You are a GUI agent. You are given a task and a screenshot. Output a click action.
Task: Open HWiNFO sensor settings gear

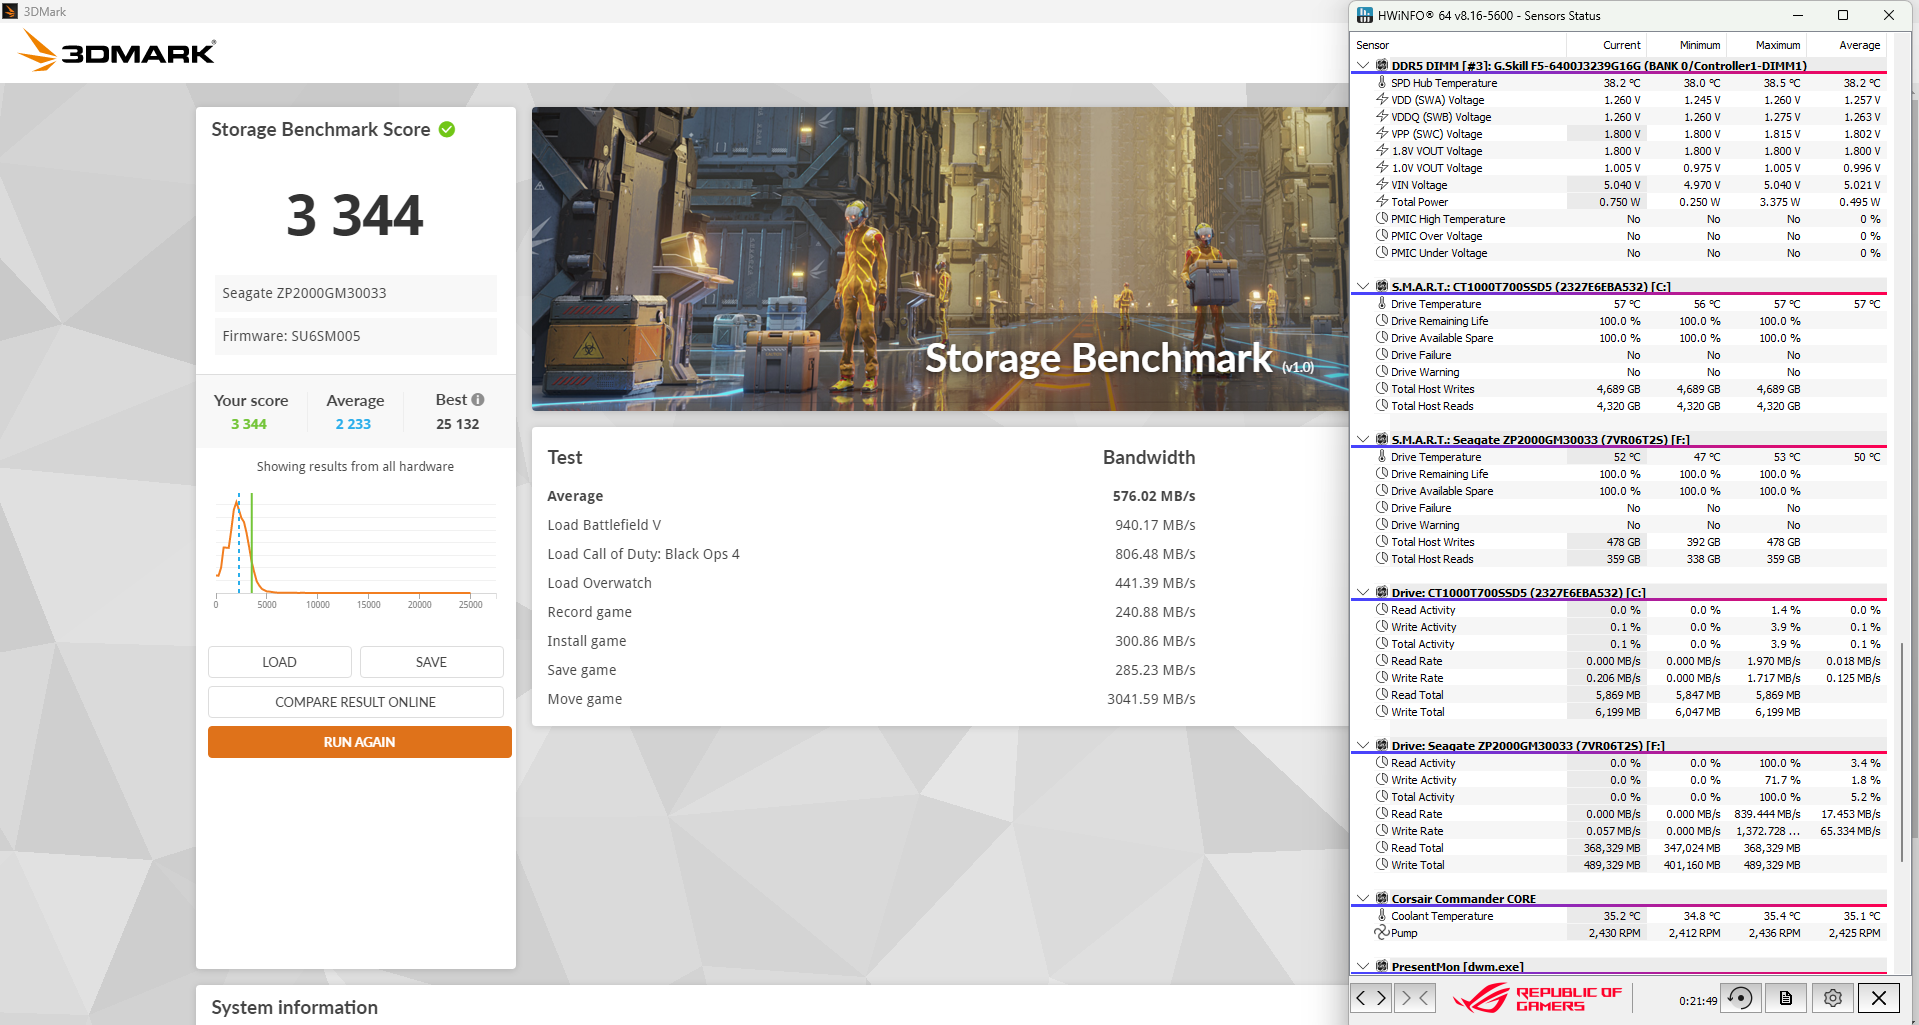1832,997
